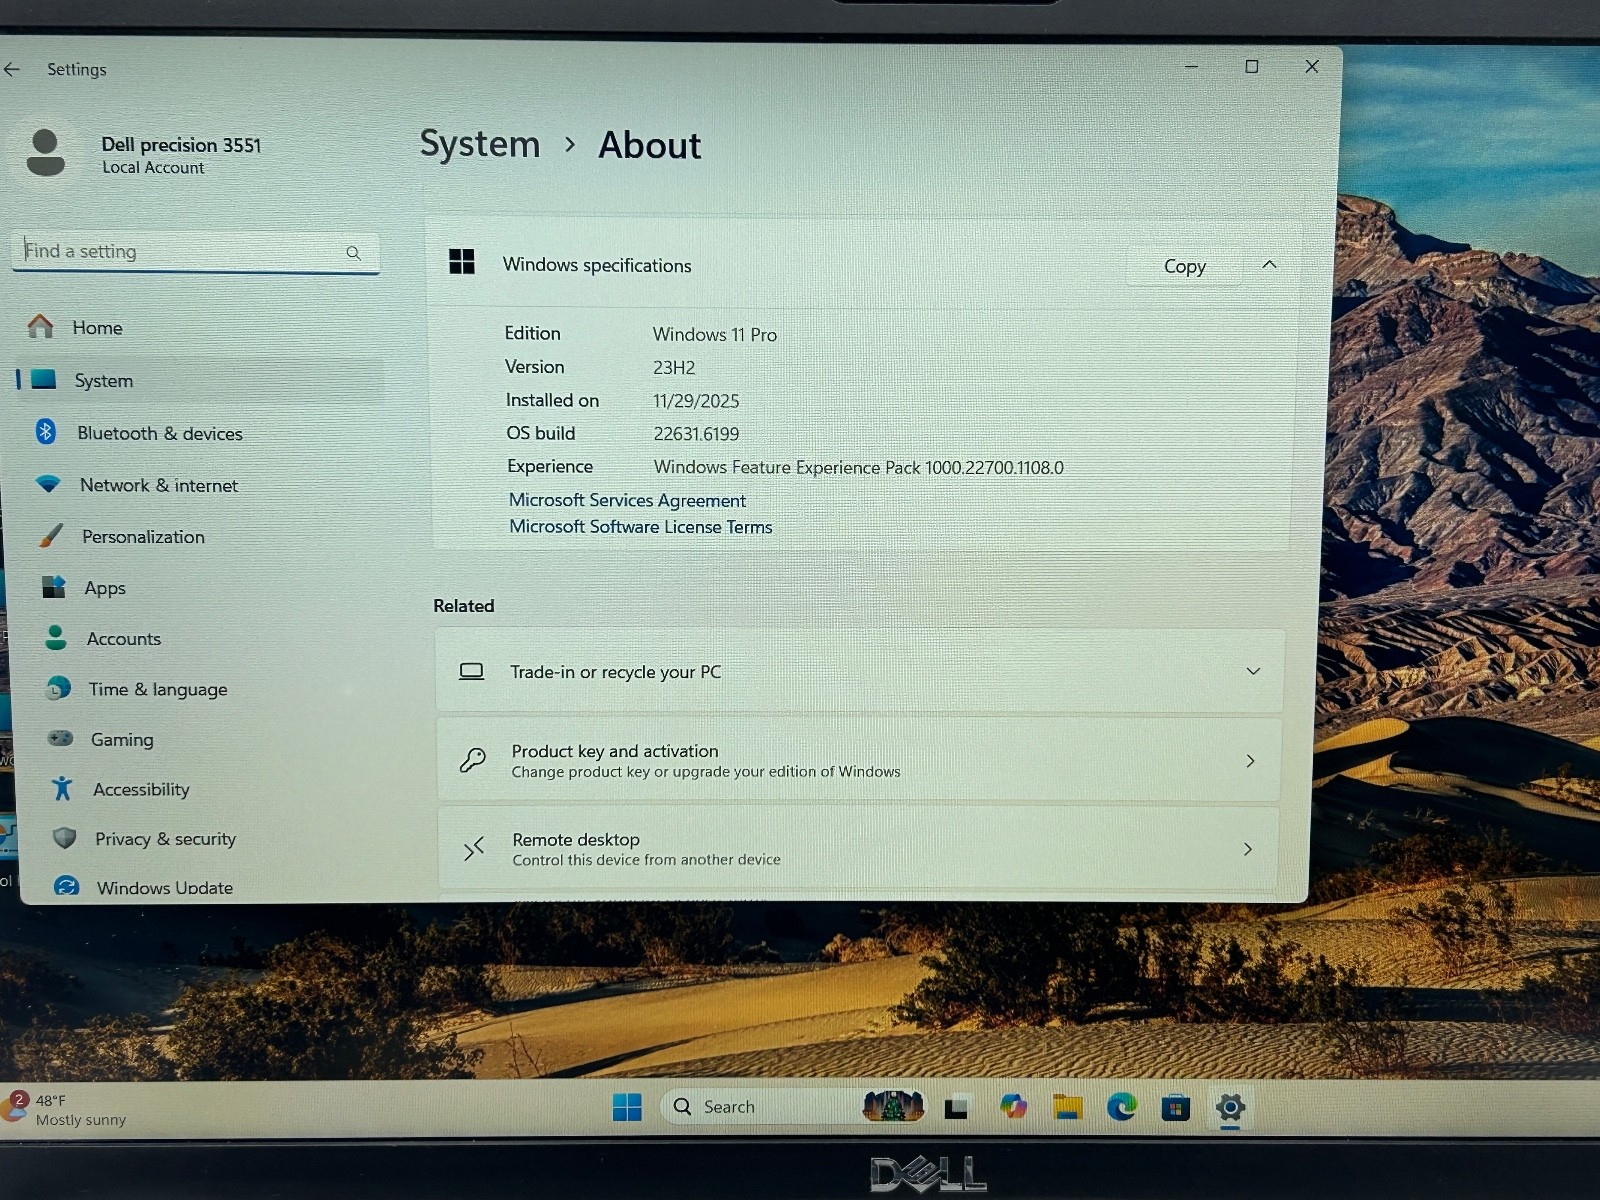Collapse the Windows specifications section

[x=1269, y=265]
